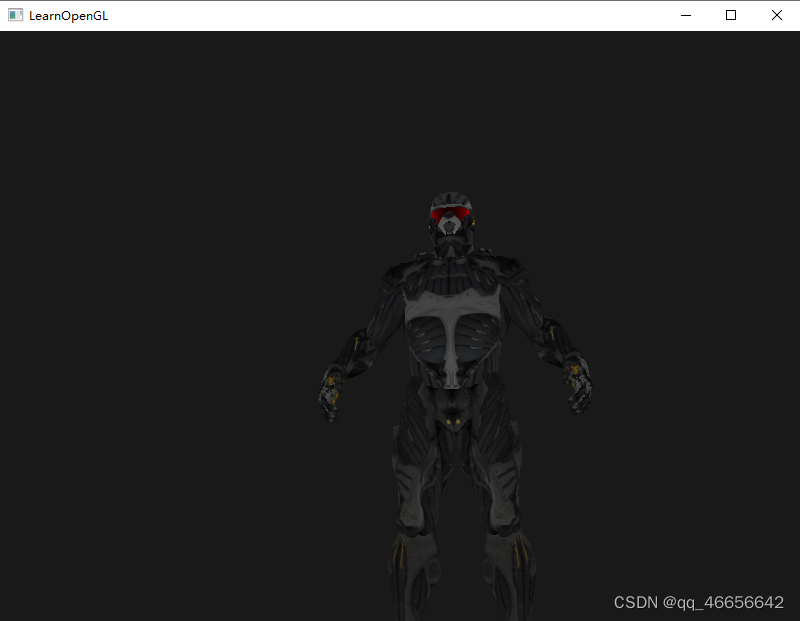Viewport: 800px width, 621px height.
Task: Close the LearnOpenGL window
Action: (777, 15)
